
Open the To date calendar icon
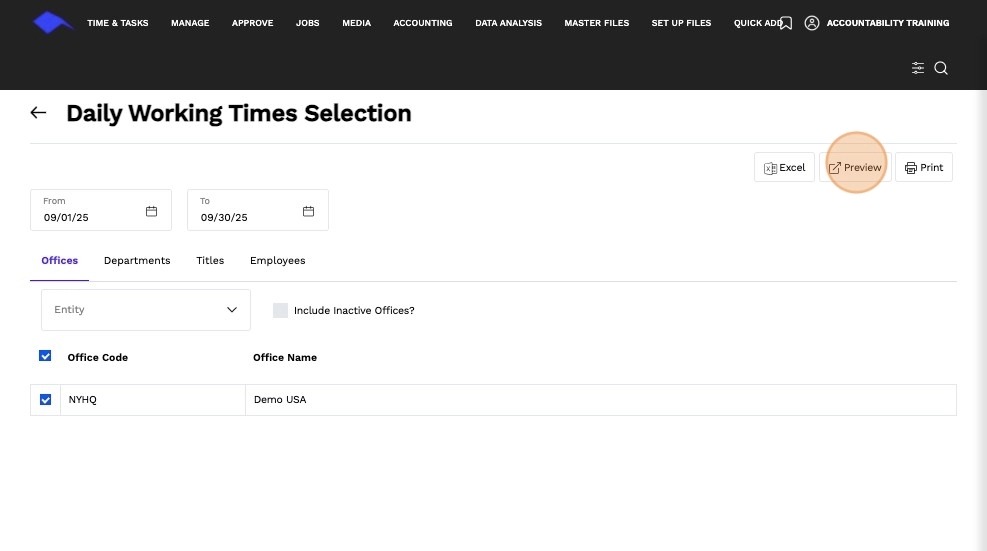tap(308, 211)
